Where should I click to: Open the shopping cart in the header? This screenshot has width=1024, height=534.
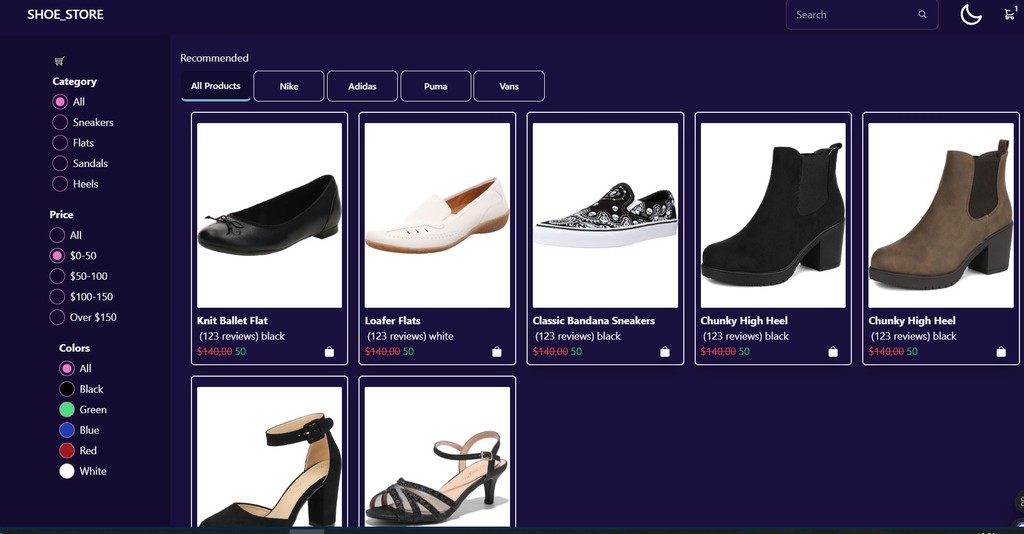(x=1010, y=14)
